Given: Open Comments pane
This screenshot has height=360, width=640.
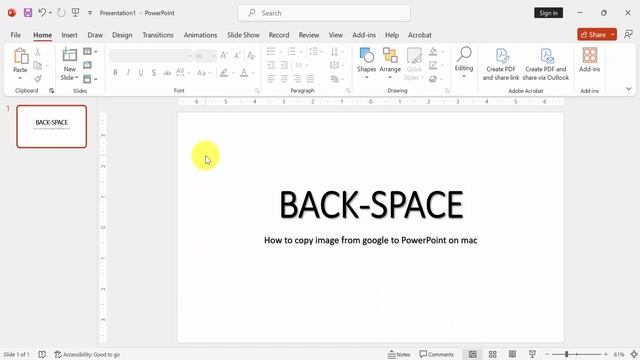Looking at the screenshot, I should click(436, 354).
